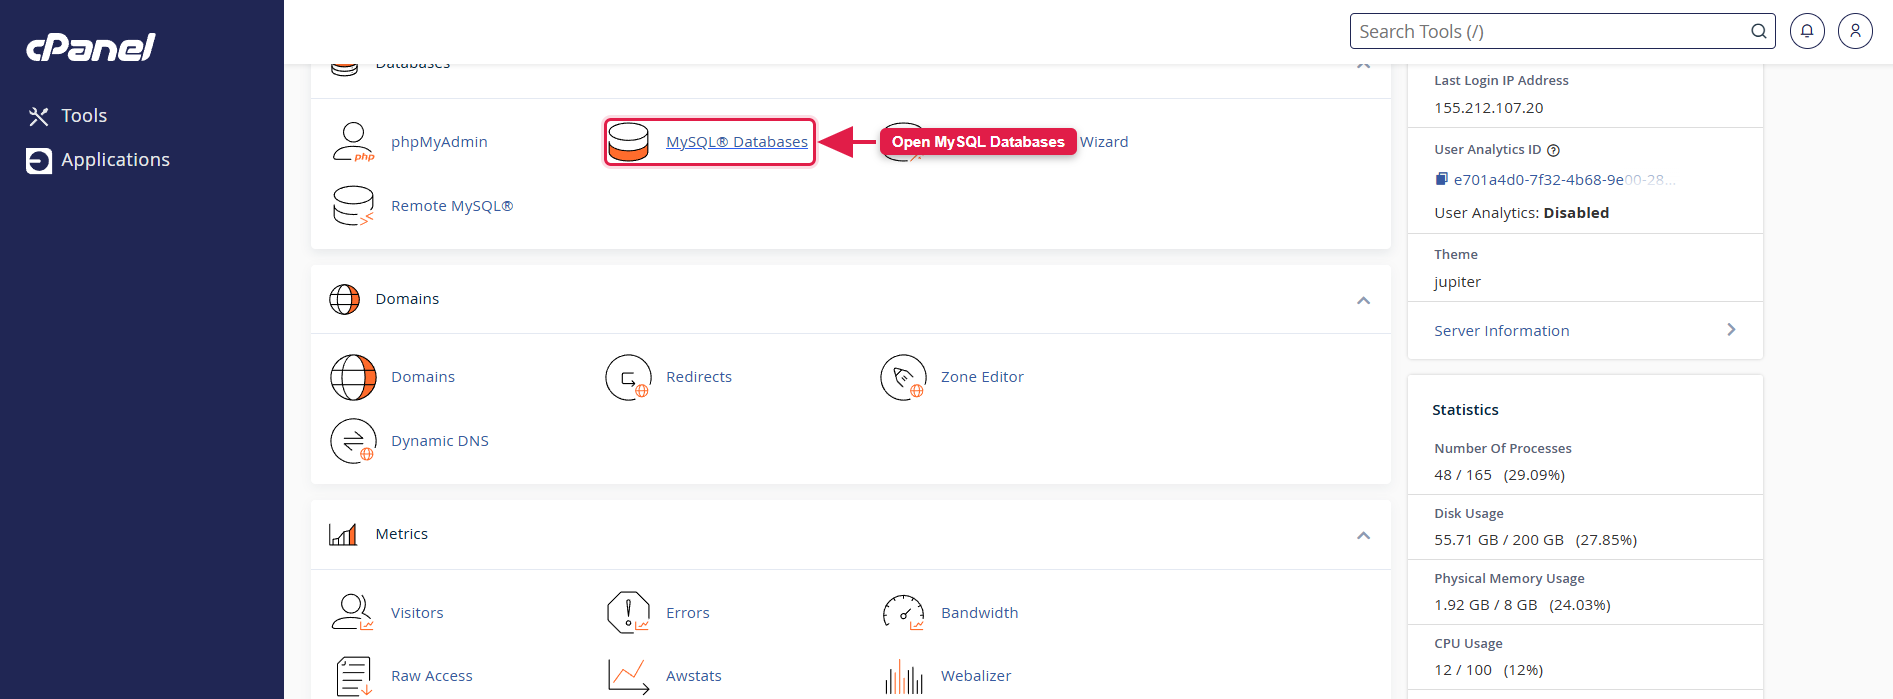
Task: Open the phpMyAdmin link
Action: (439, 142)
